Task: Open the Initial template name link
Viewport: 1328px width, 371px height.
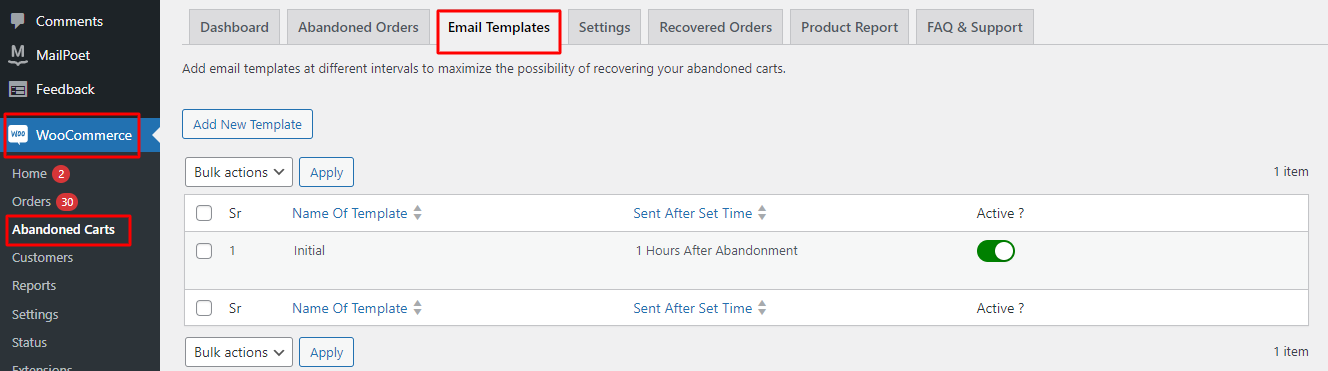Action: pyautogui.click(x=309, y=251)
